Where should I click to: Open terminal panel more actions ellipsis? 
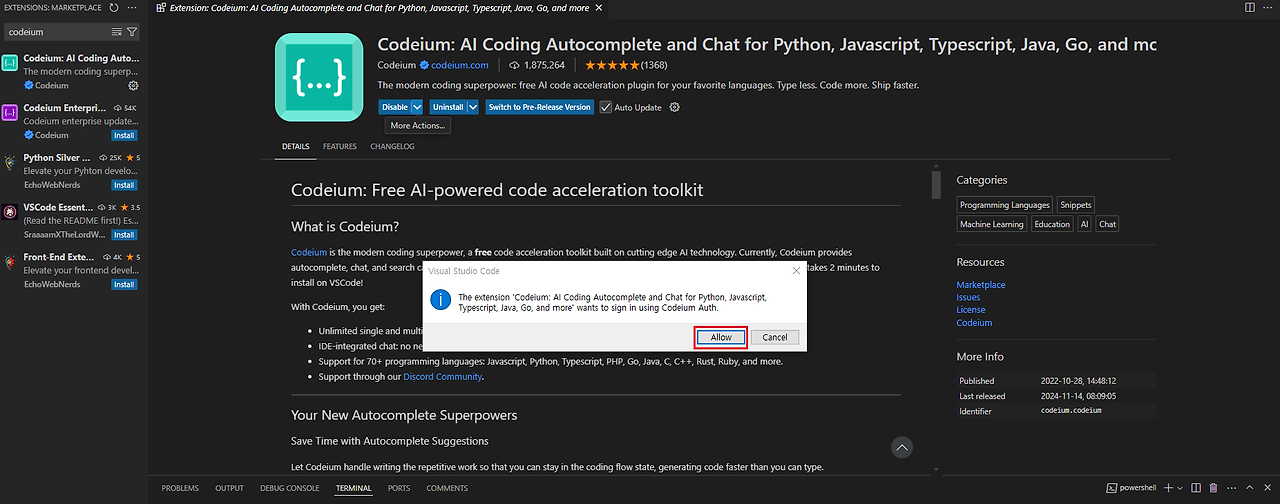coord(1231,488)
